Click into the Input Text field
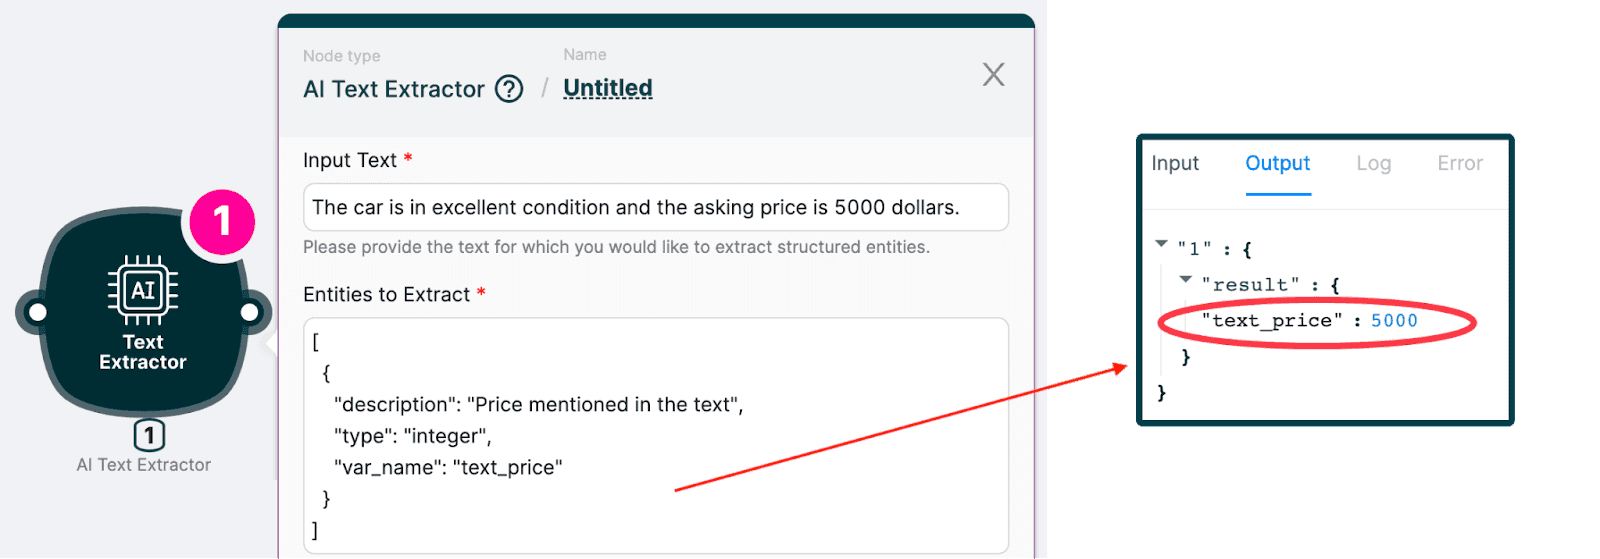This screenshot has width=1600, height=559. [x=655, y=207]
